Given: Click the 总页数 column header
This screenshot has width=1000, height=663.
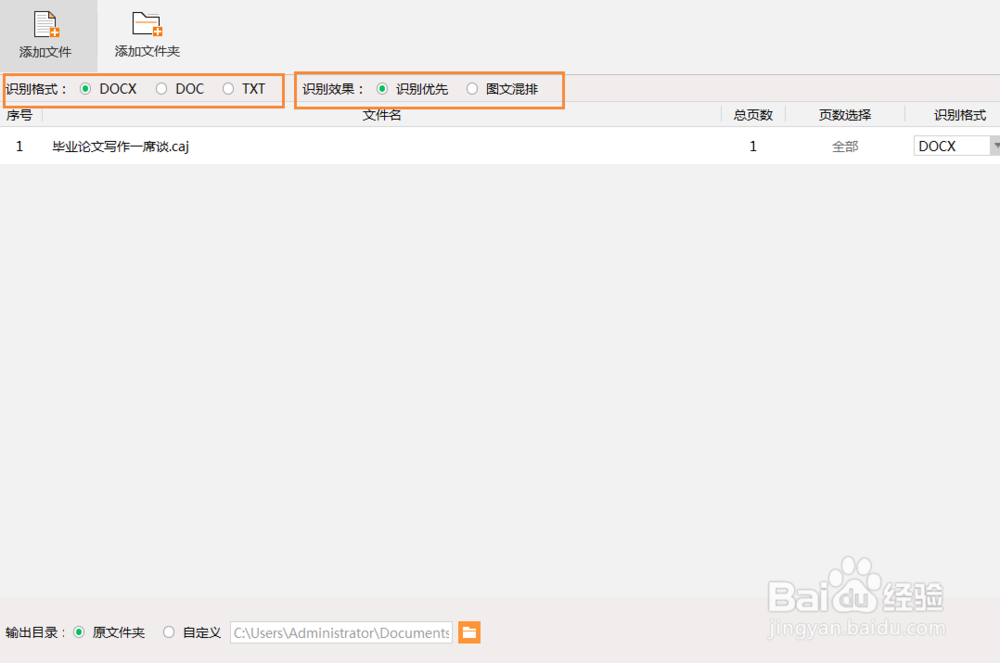Looking at the screenshot, I should click(753, 114).
